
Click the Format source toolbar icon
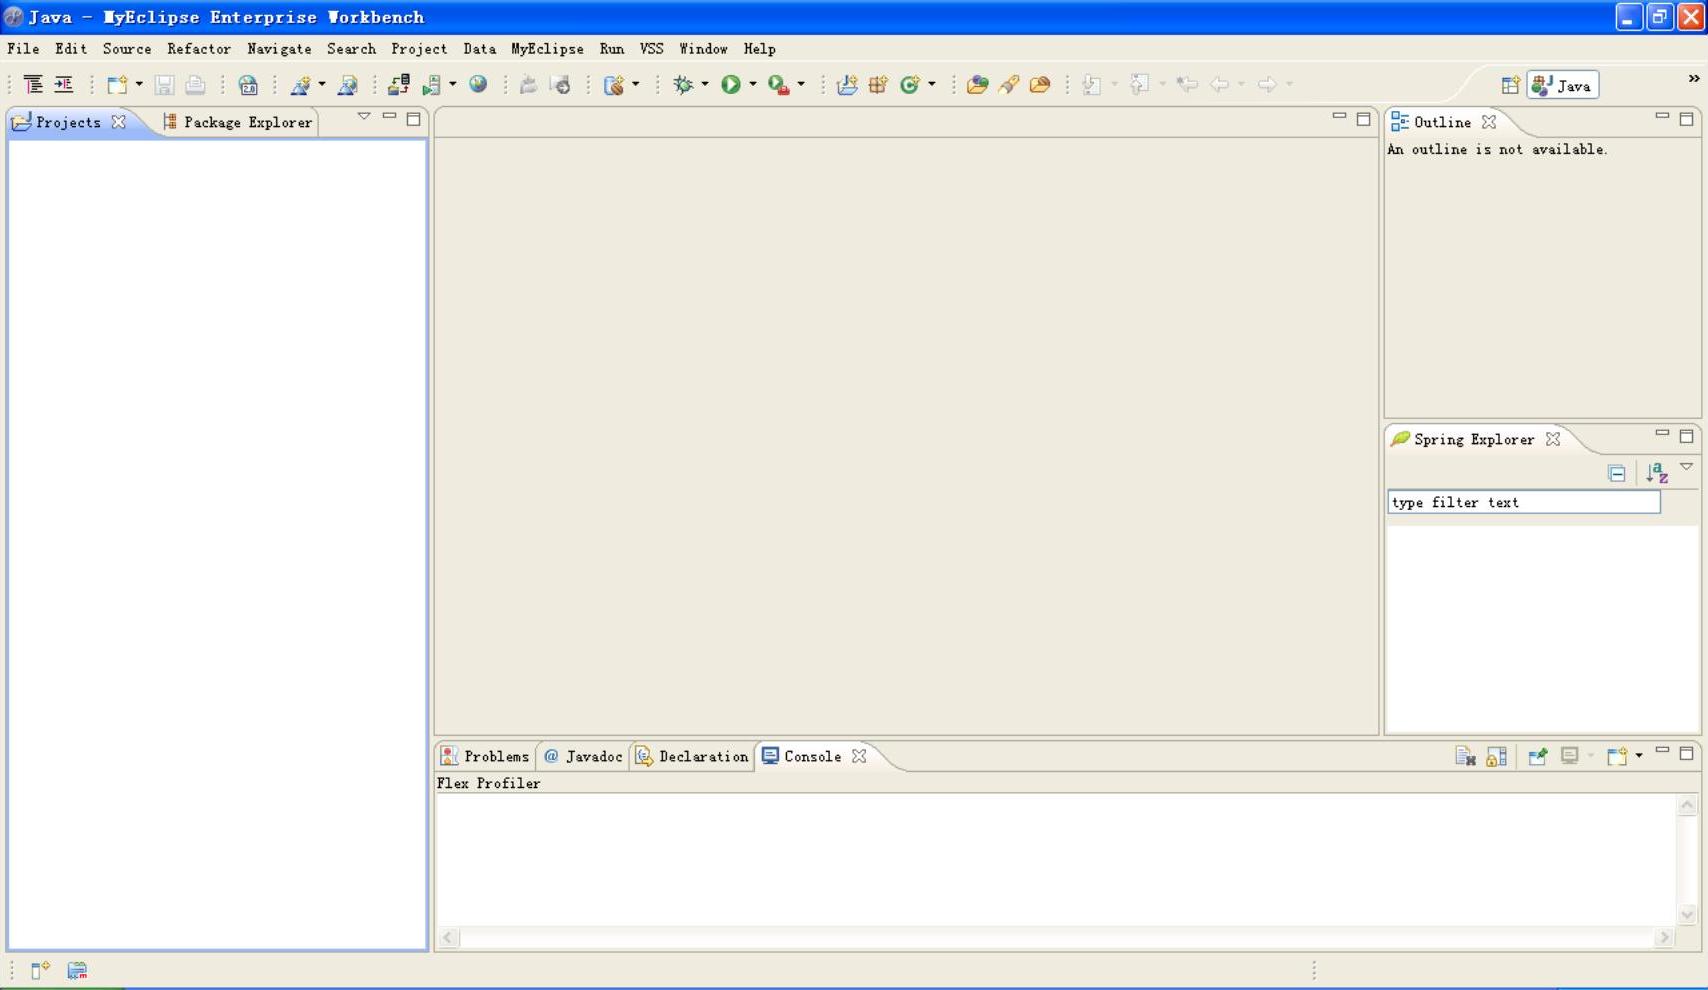click(x=33, y=85)
